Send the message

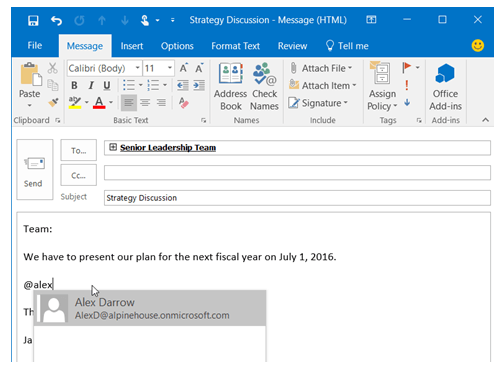click(x=35, y=169)
